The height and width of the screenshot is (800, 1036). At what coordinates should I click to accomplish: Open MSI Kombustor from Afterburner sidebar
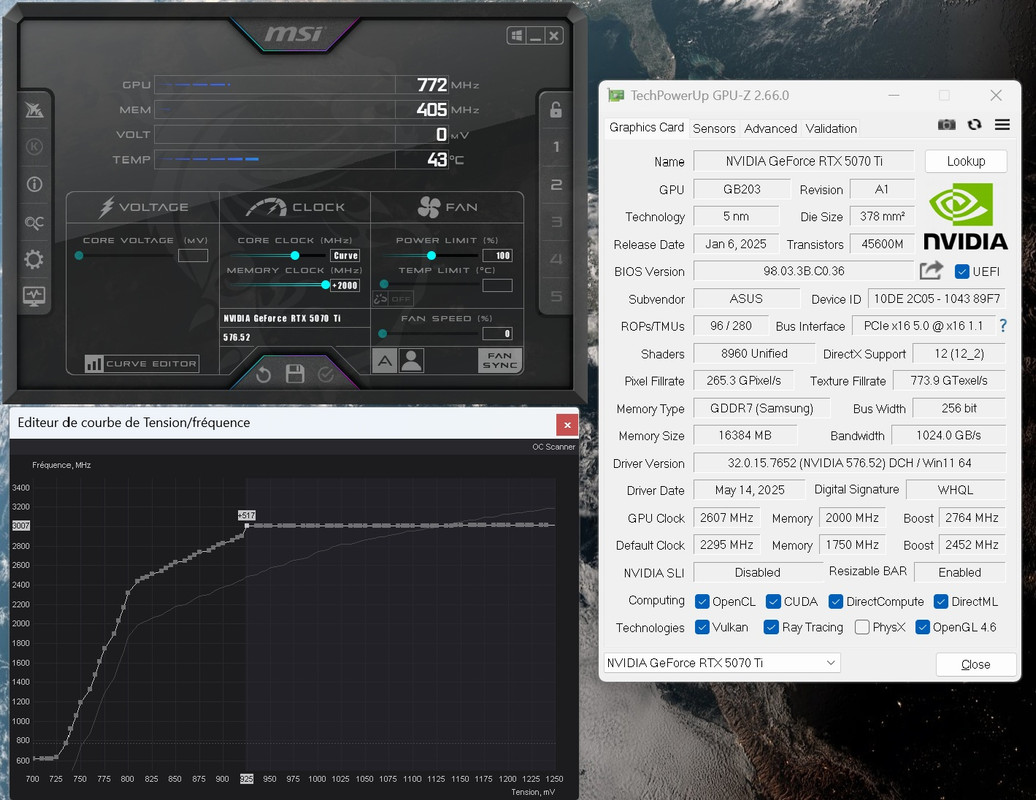tap(34, 110)
